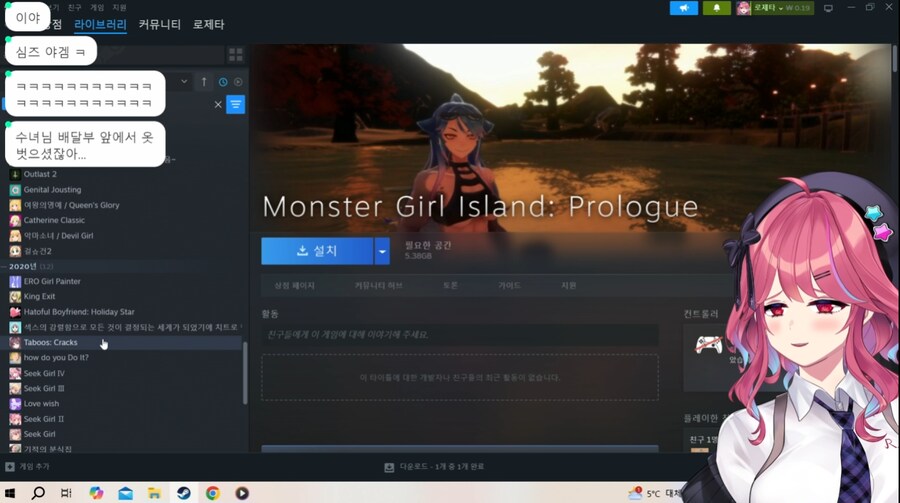Open Steam announcements megaphone button
Viewport: 900px width, 503px height.
coord(684,8)
